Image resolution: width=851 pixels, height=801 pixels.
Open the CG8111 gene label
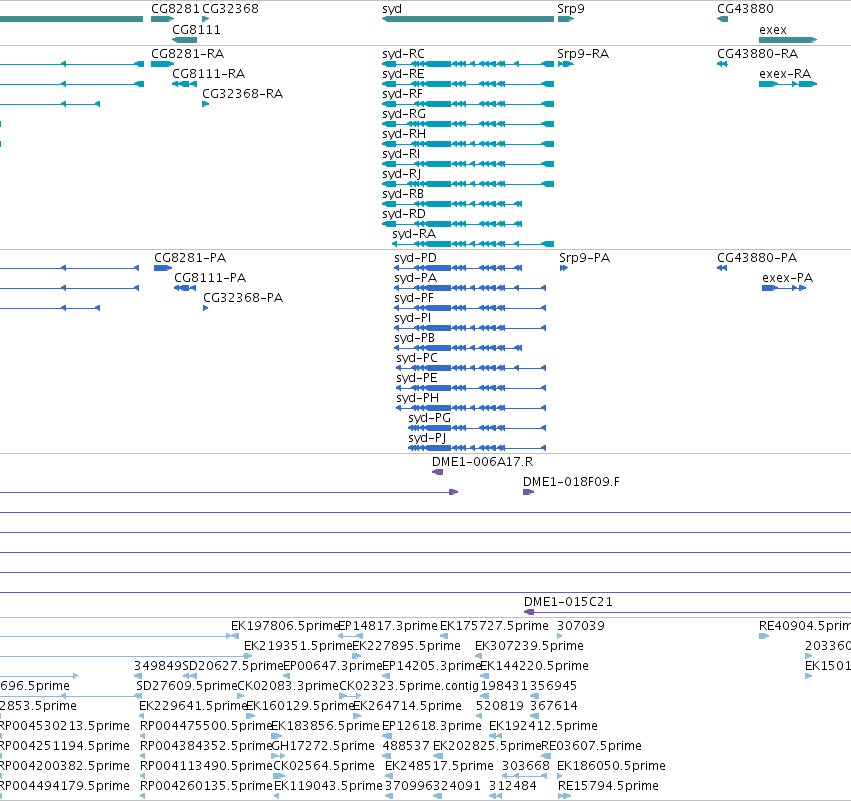[x=196, y=30]
